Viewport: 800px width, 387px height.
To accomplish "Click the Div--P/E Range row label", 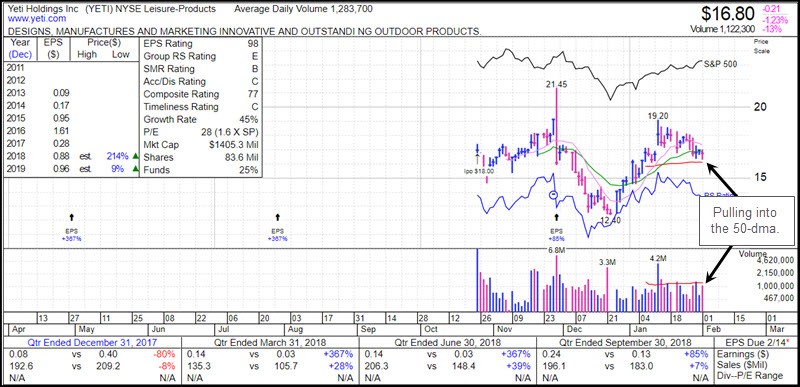I will 750,376.
